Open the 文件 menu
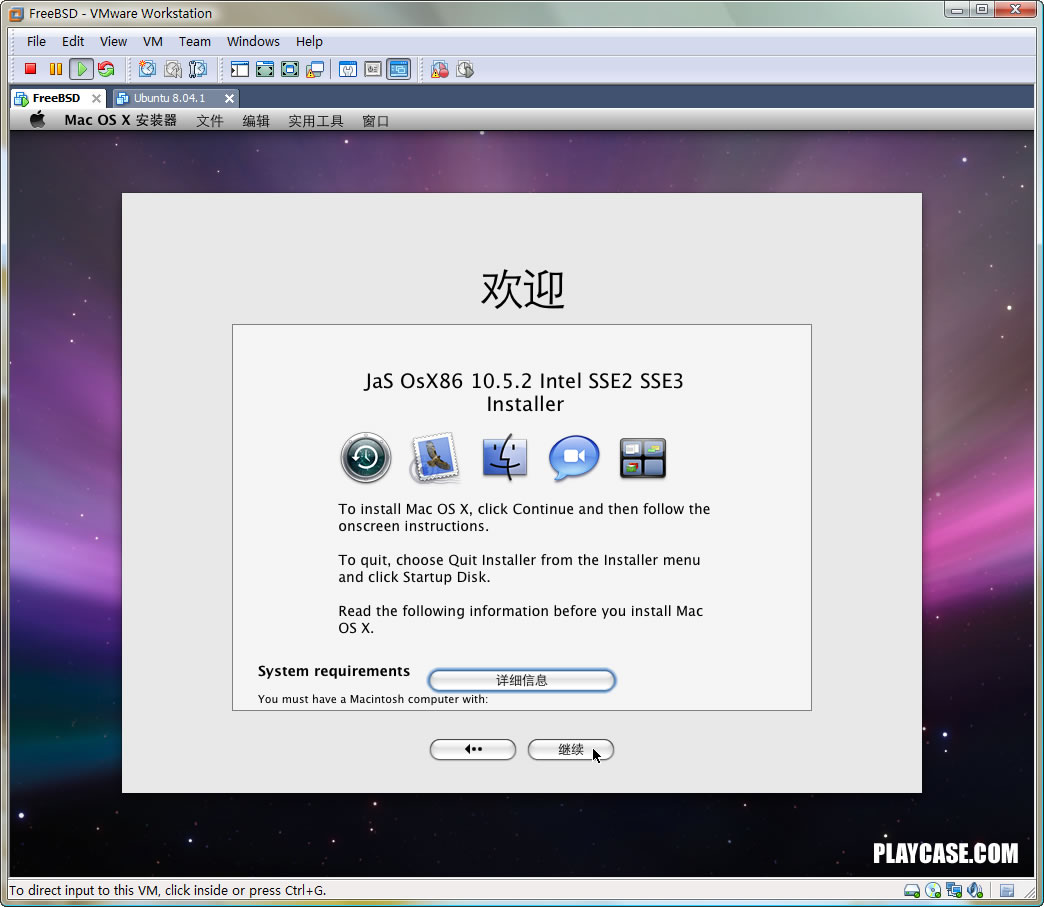 click(x=210, y=121)
